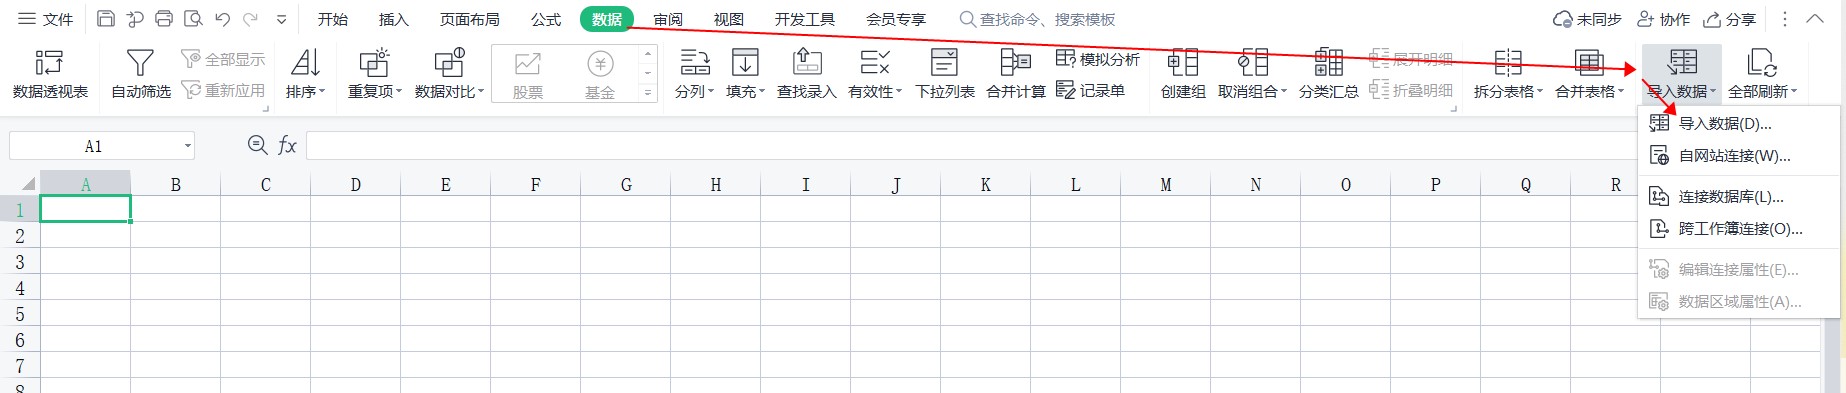
Task: Choose 数据区域属性(A)... menu entry
Action: coord(1738,301)
